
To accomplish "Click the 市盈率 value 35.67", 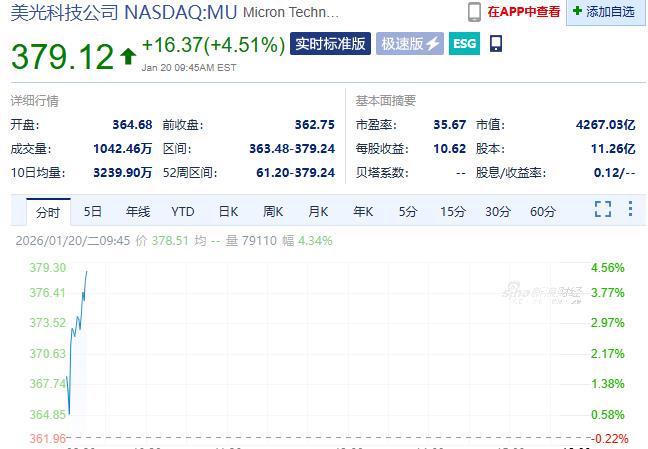I will (x=450, y=124).
